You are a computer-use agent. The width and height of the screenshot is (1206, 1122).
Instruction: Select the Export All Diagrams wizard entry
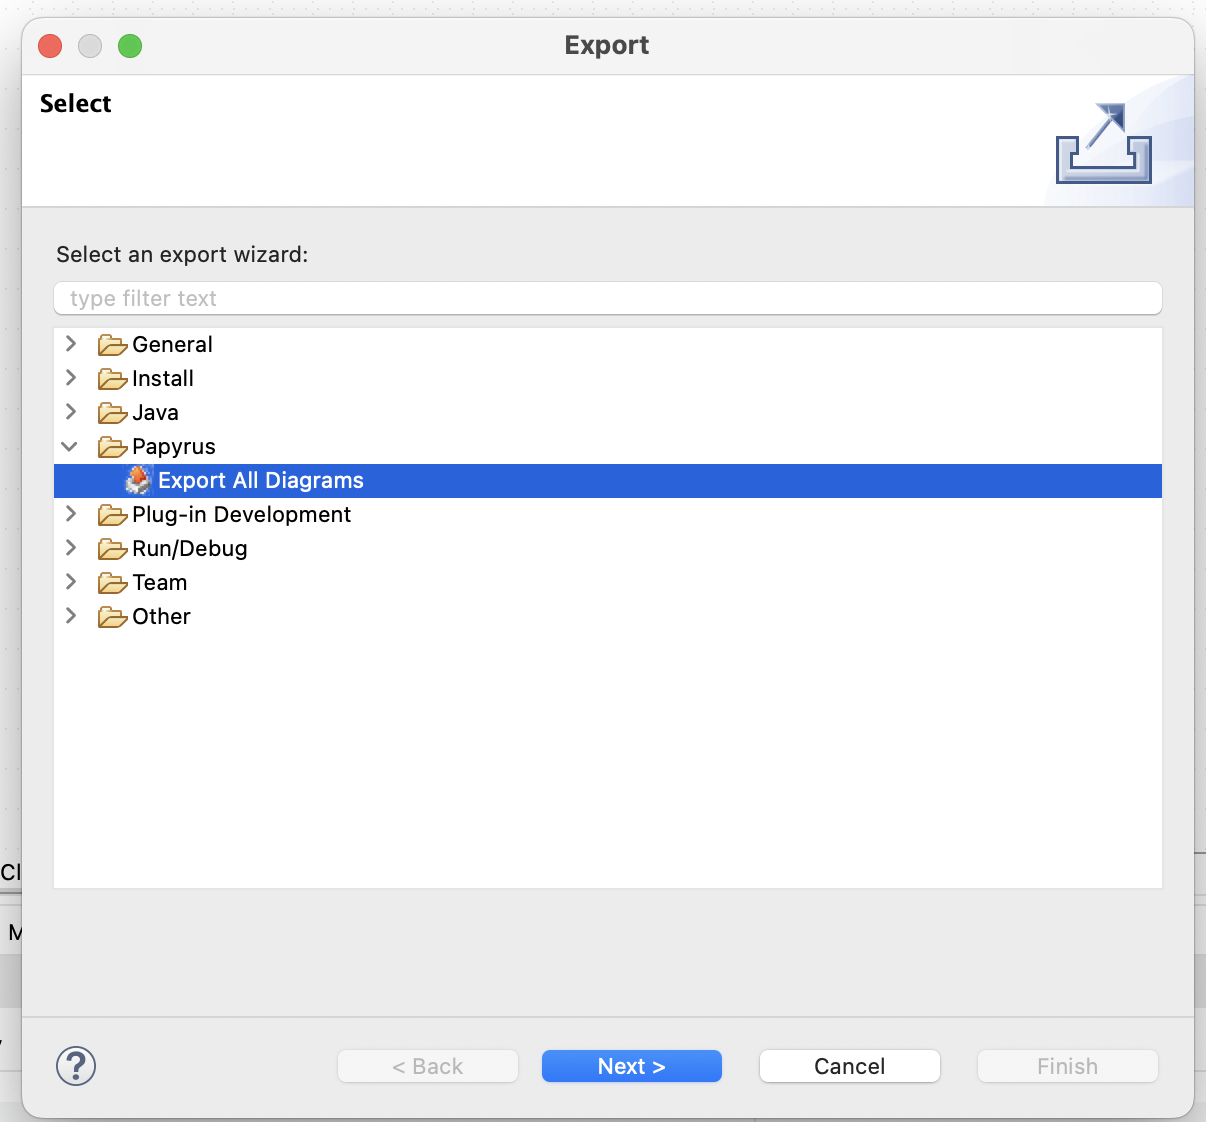261,481
